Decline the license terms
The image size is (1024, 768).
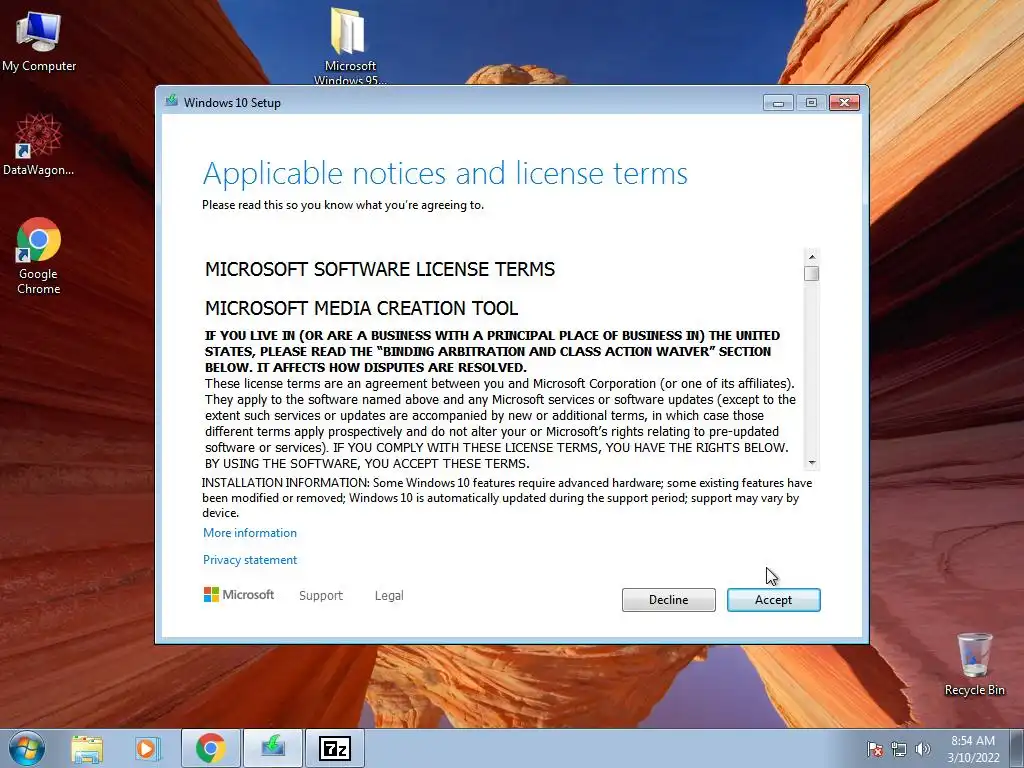[x=668, y=600]
